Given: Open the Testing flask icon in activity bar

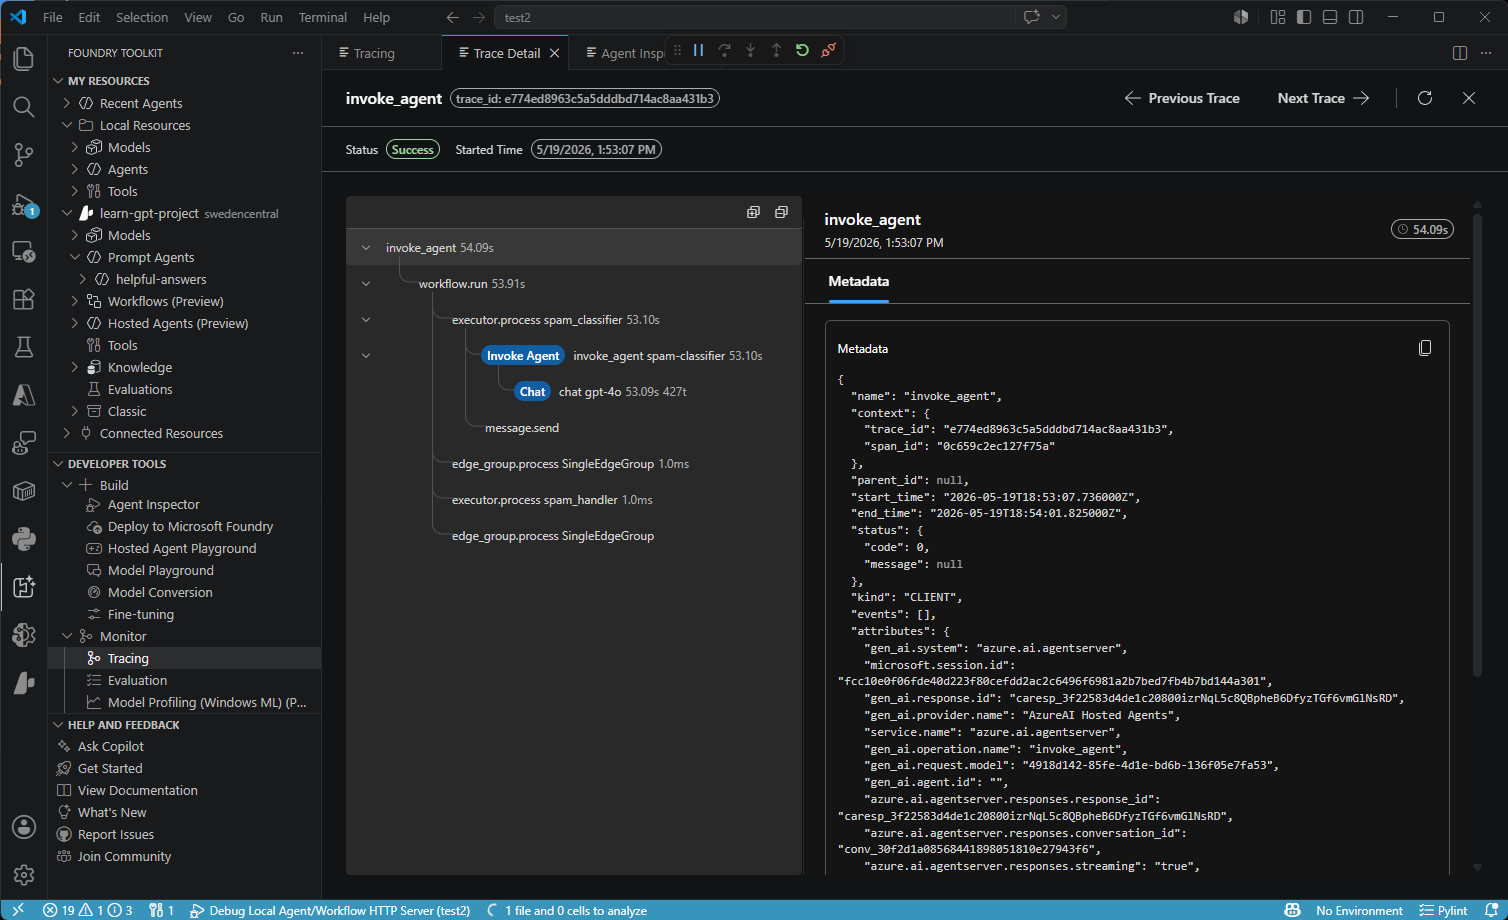Looking at the screenshot, I should [24, 346].
